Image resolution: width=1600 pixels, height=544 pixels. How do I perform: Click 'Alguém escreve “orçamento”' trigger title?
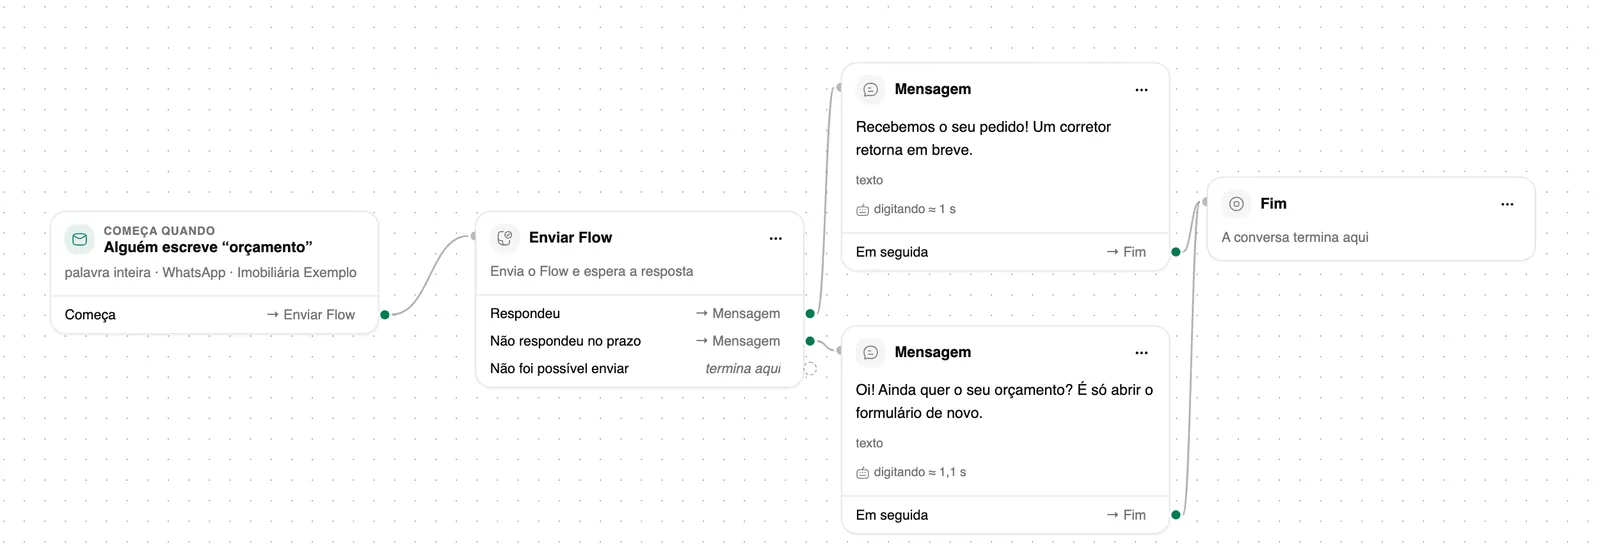click(x=208, y=247)
